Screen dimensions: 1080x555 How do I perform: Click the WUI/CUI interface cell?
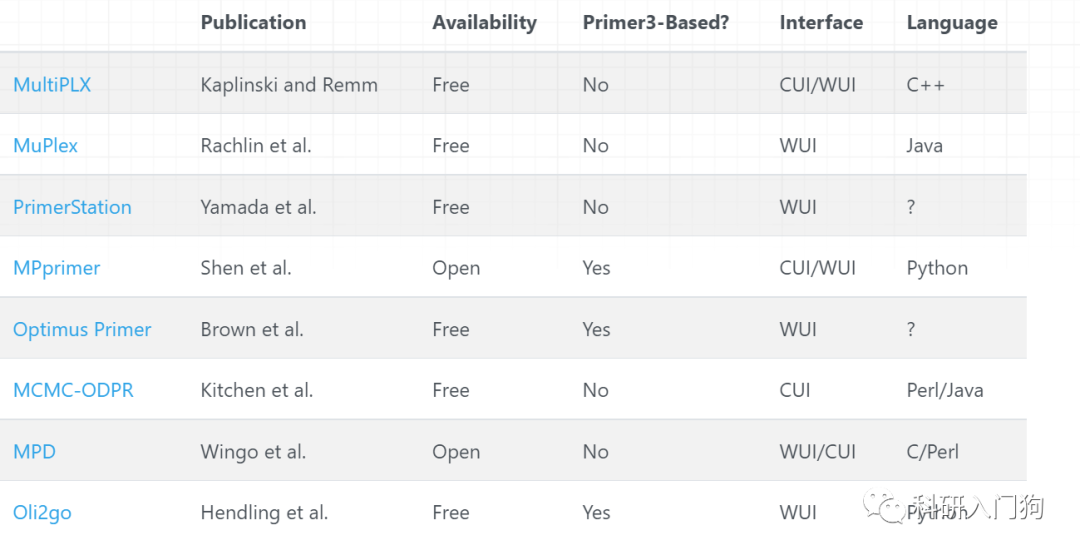pos(817,451)
